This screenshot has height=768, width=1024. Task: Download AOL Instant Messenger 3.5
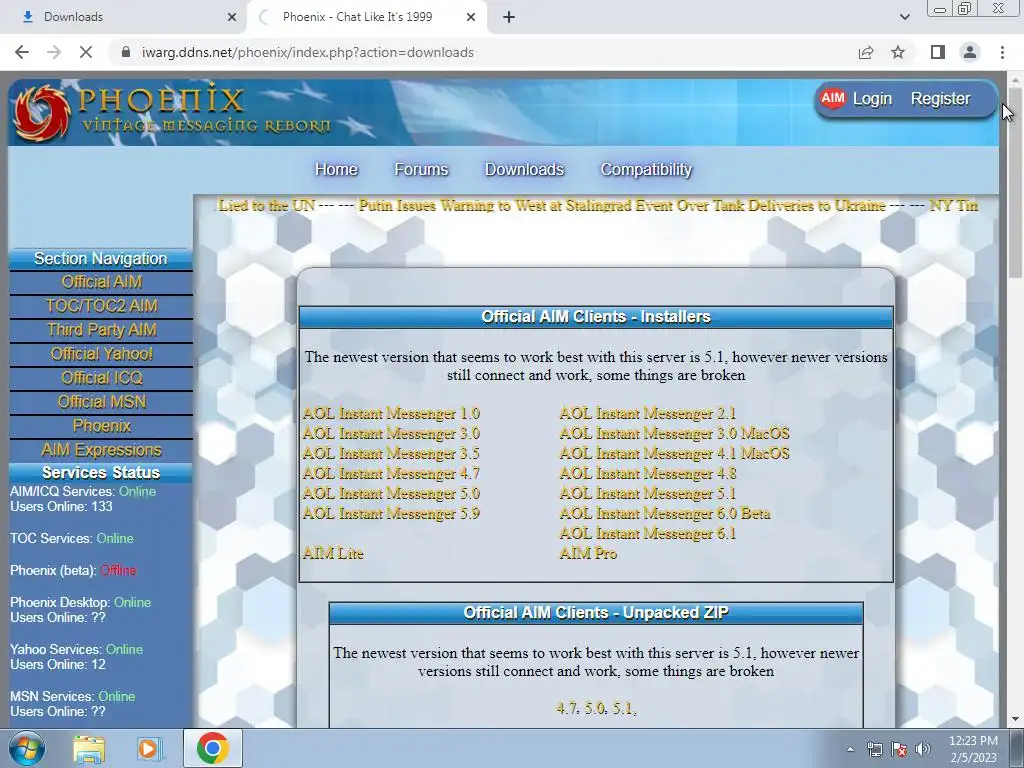click(391, 453)
